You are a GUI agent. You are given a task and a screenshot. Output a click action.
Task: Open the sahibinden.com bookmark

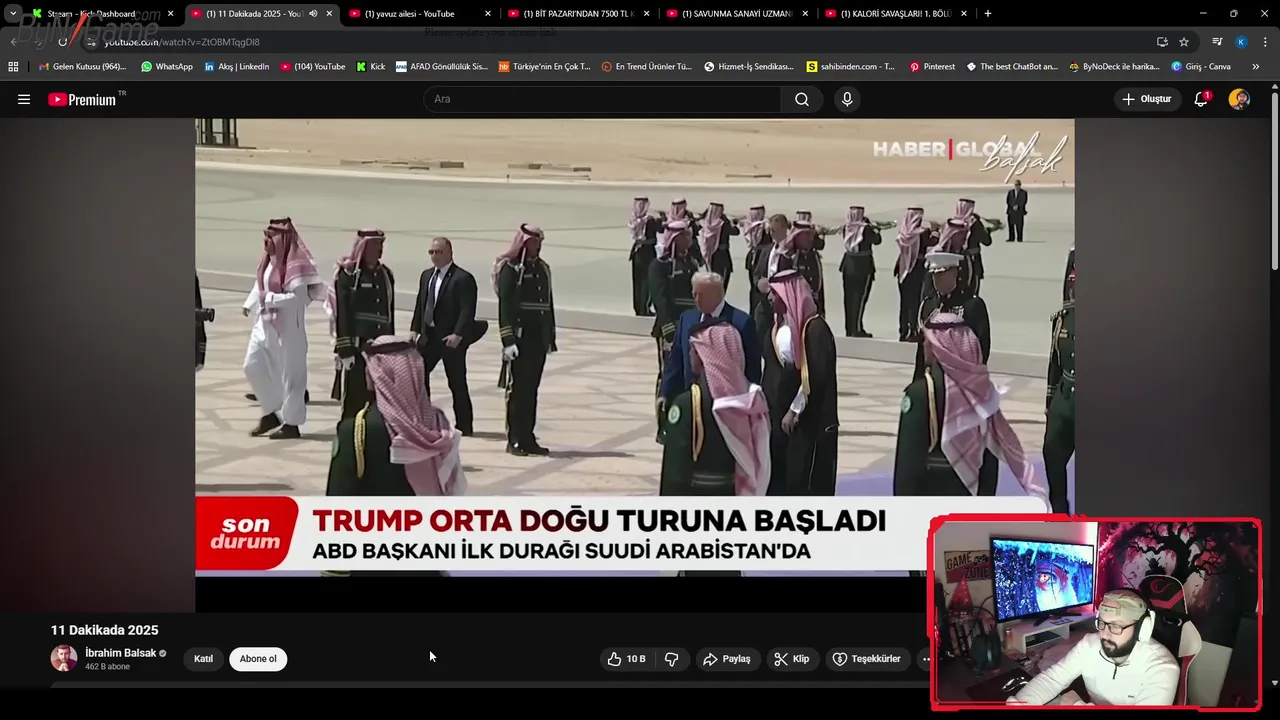click(x=851, y=67)
